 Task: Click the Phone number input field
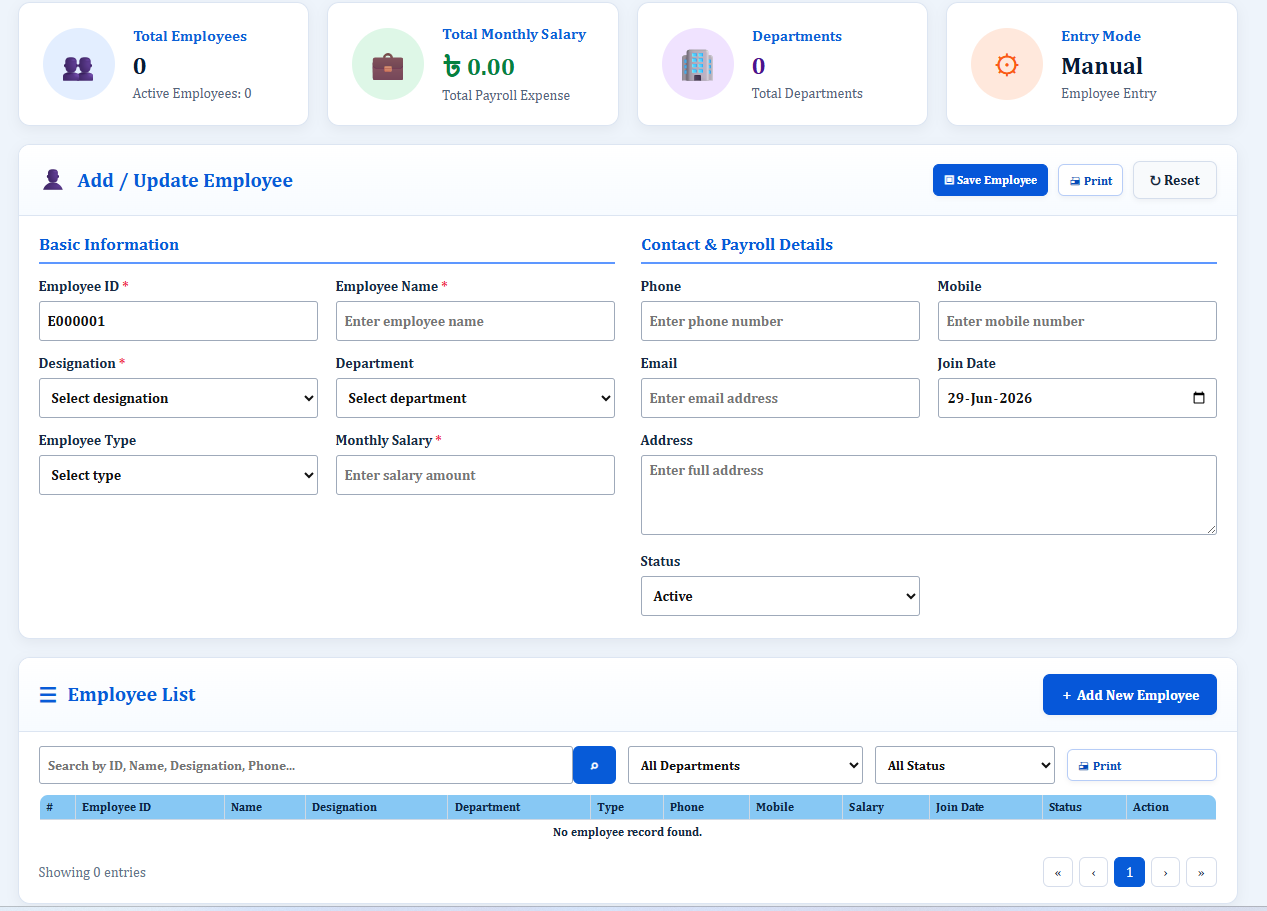(x=780, y=321)
